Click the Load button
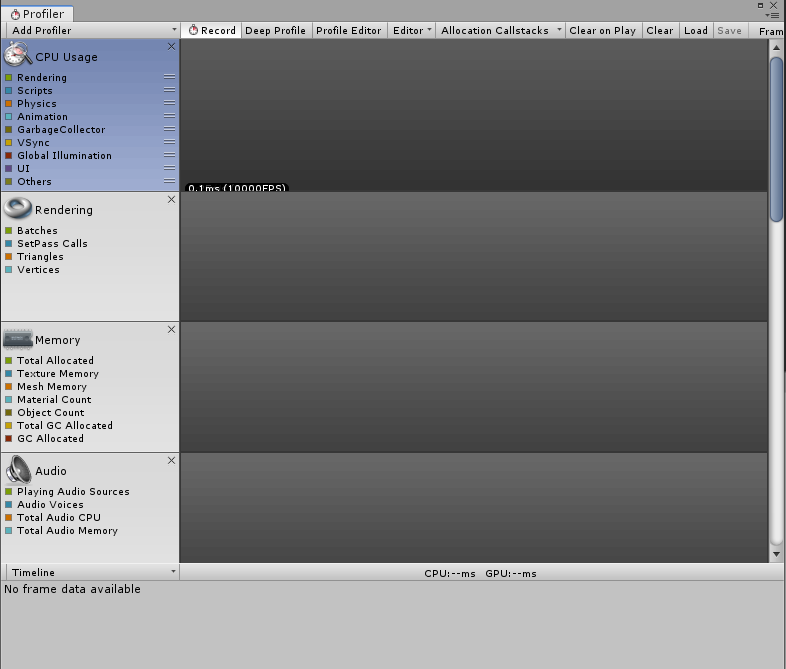The height and width of the screenshot is (669, 786). click(696, 31)
